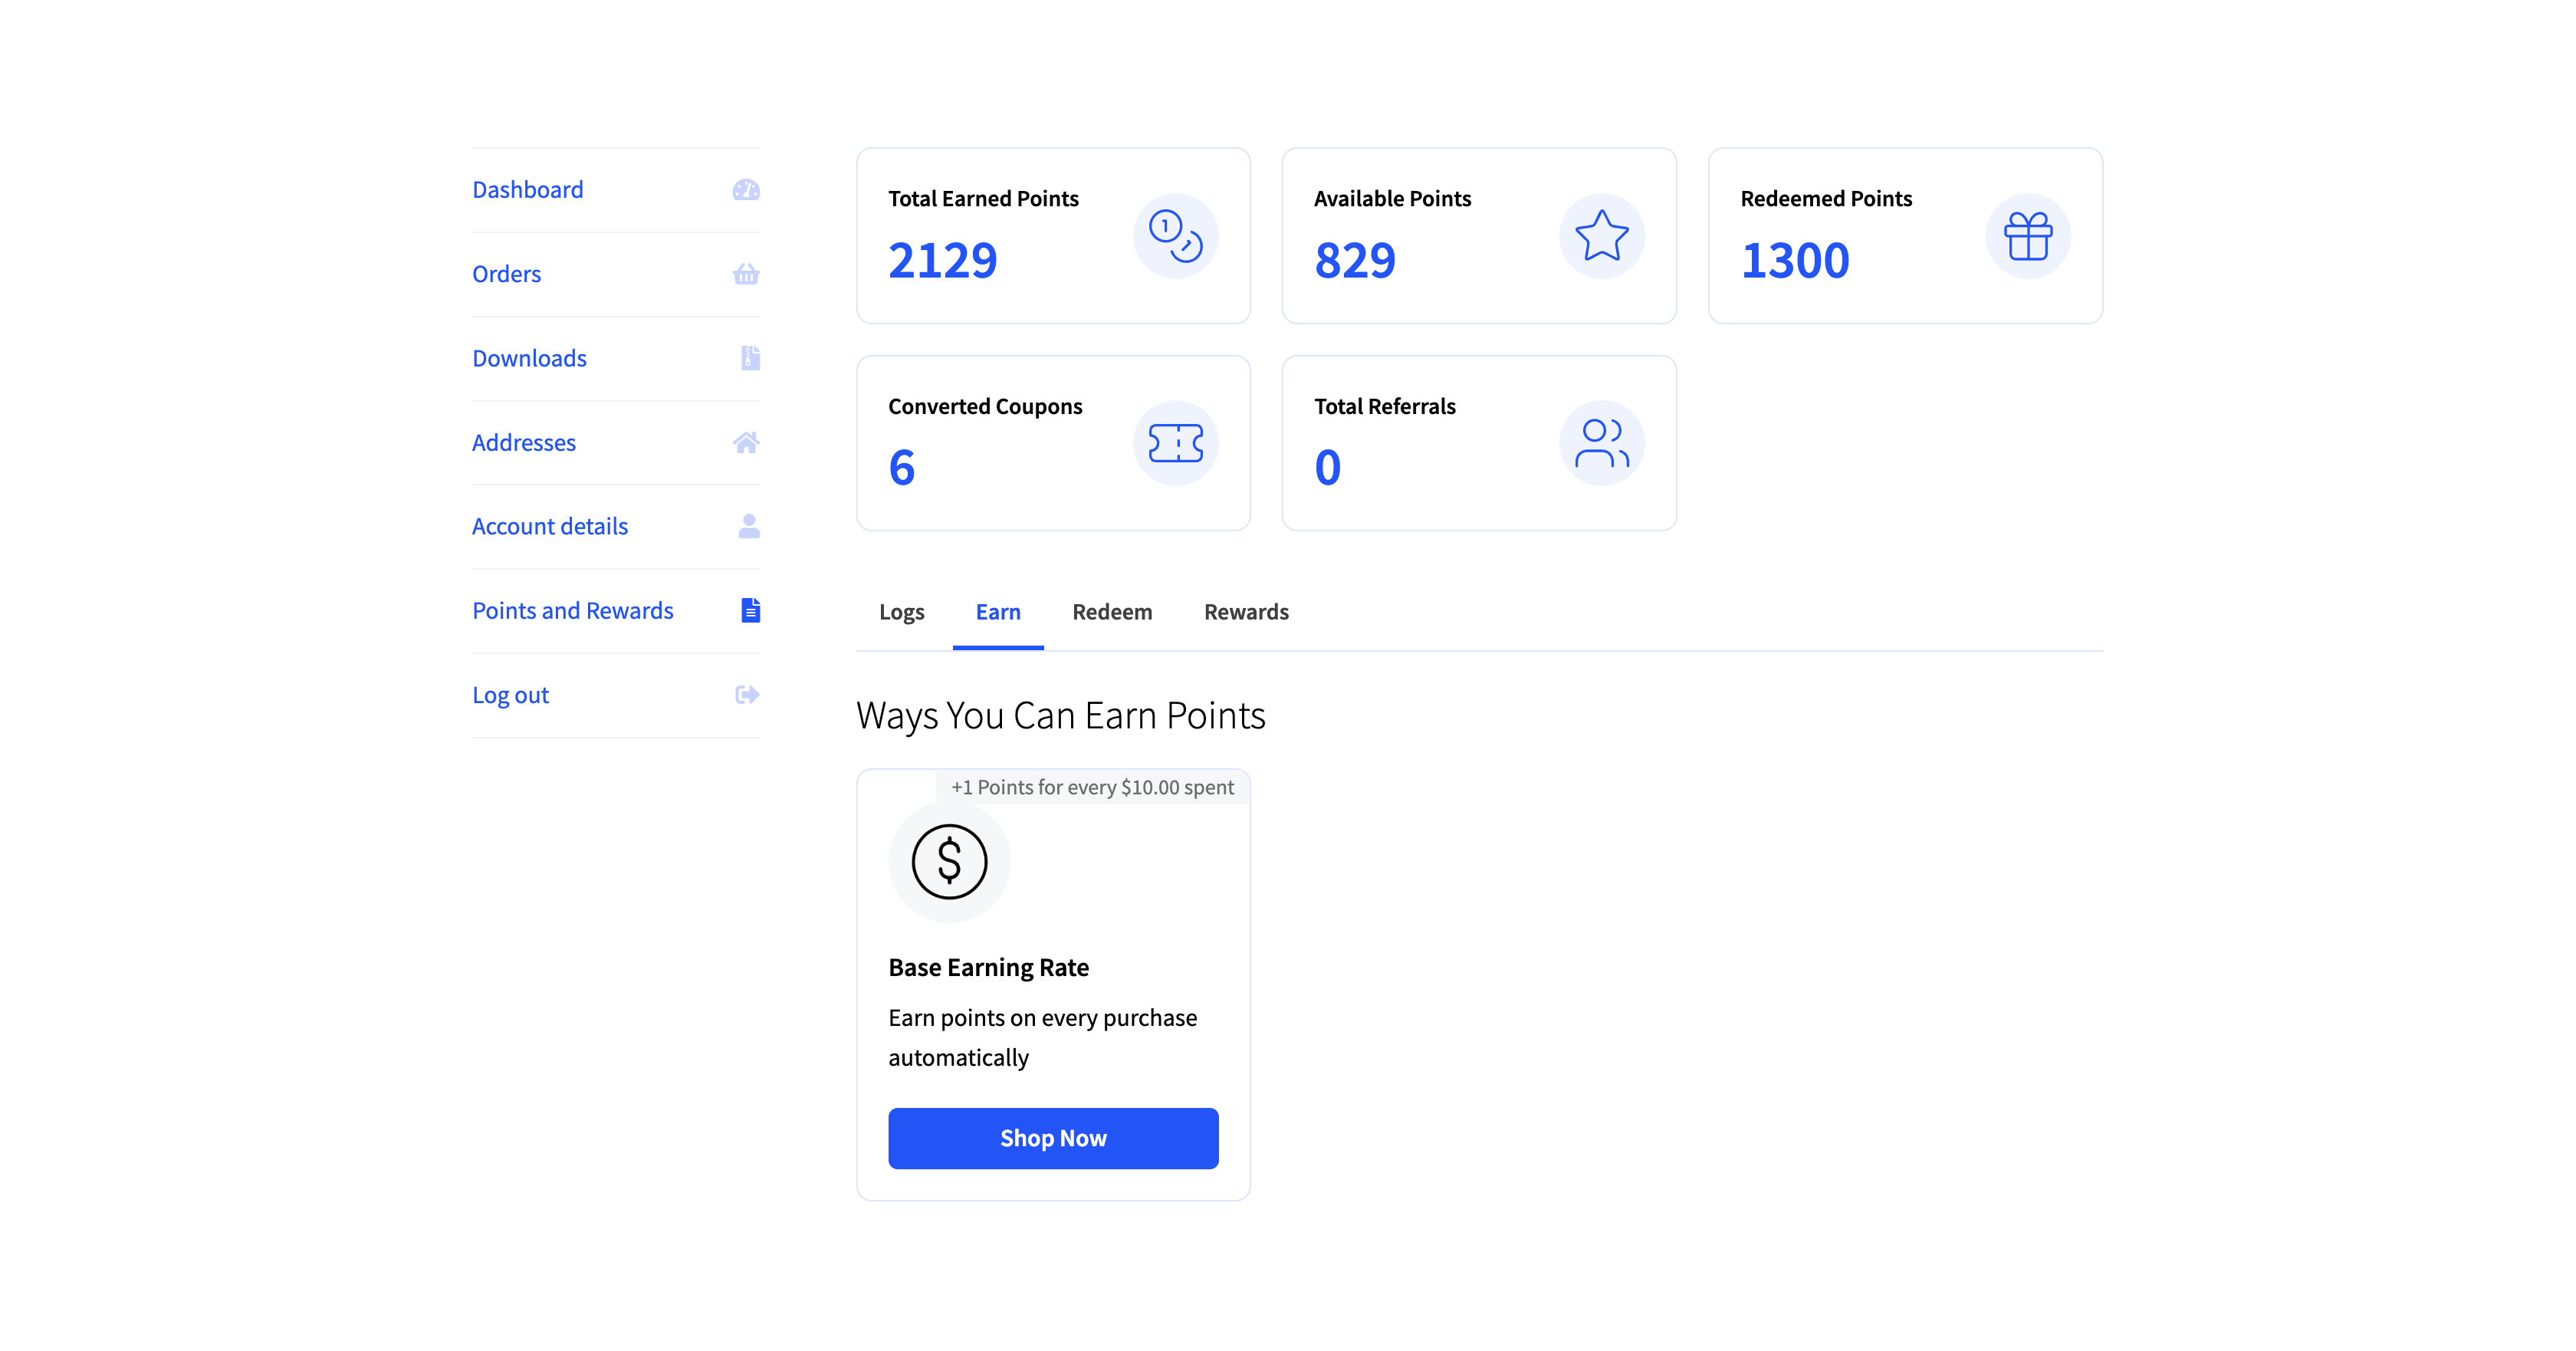This screenshot has width=2576, height=1351.
Task: Click the Converted Coupons ticket icon
Action: pos(1175,443)
